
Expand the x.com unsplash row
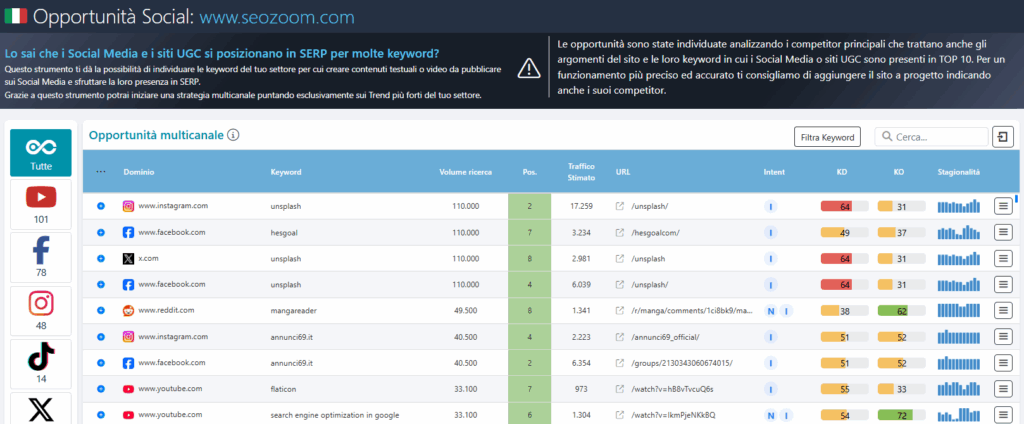click(x=101, y=258)
